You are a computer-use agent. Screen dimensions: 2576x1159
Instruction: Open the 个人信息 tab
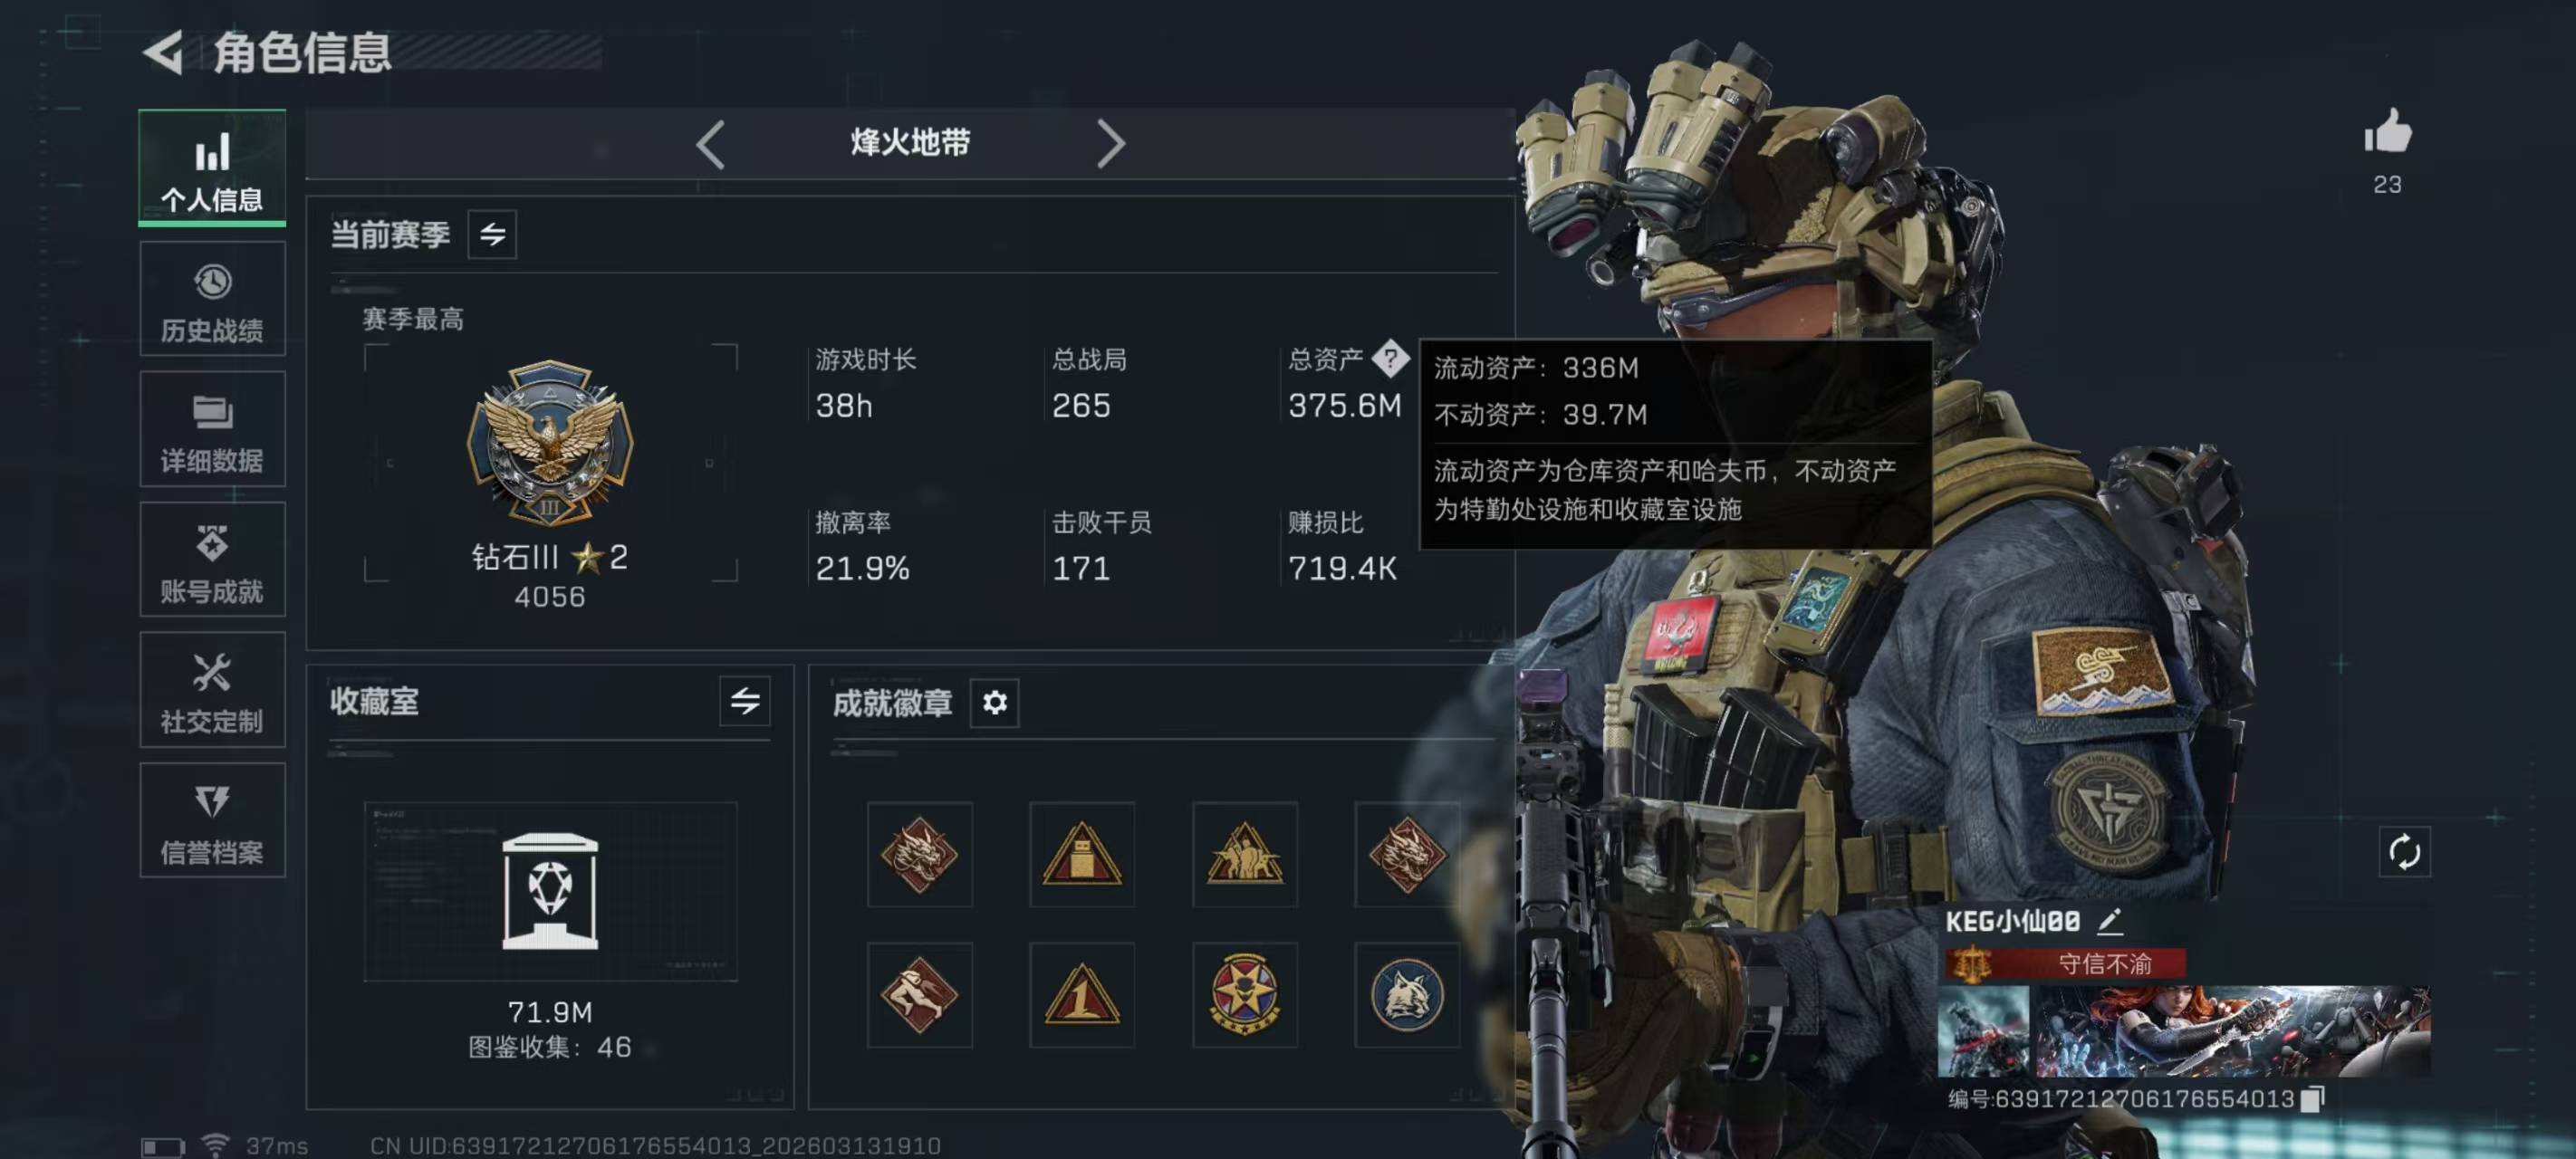point(212,167)
